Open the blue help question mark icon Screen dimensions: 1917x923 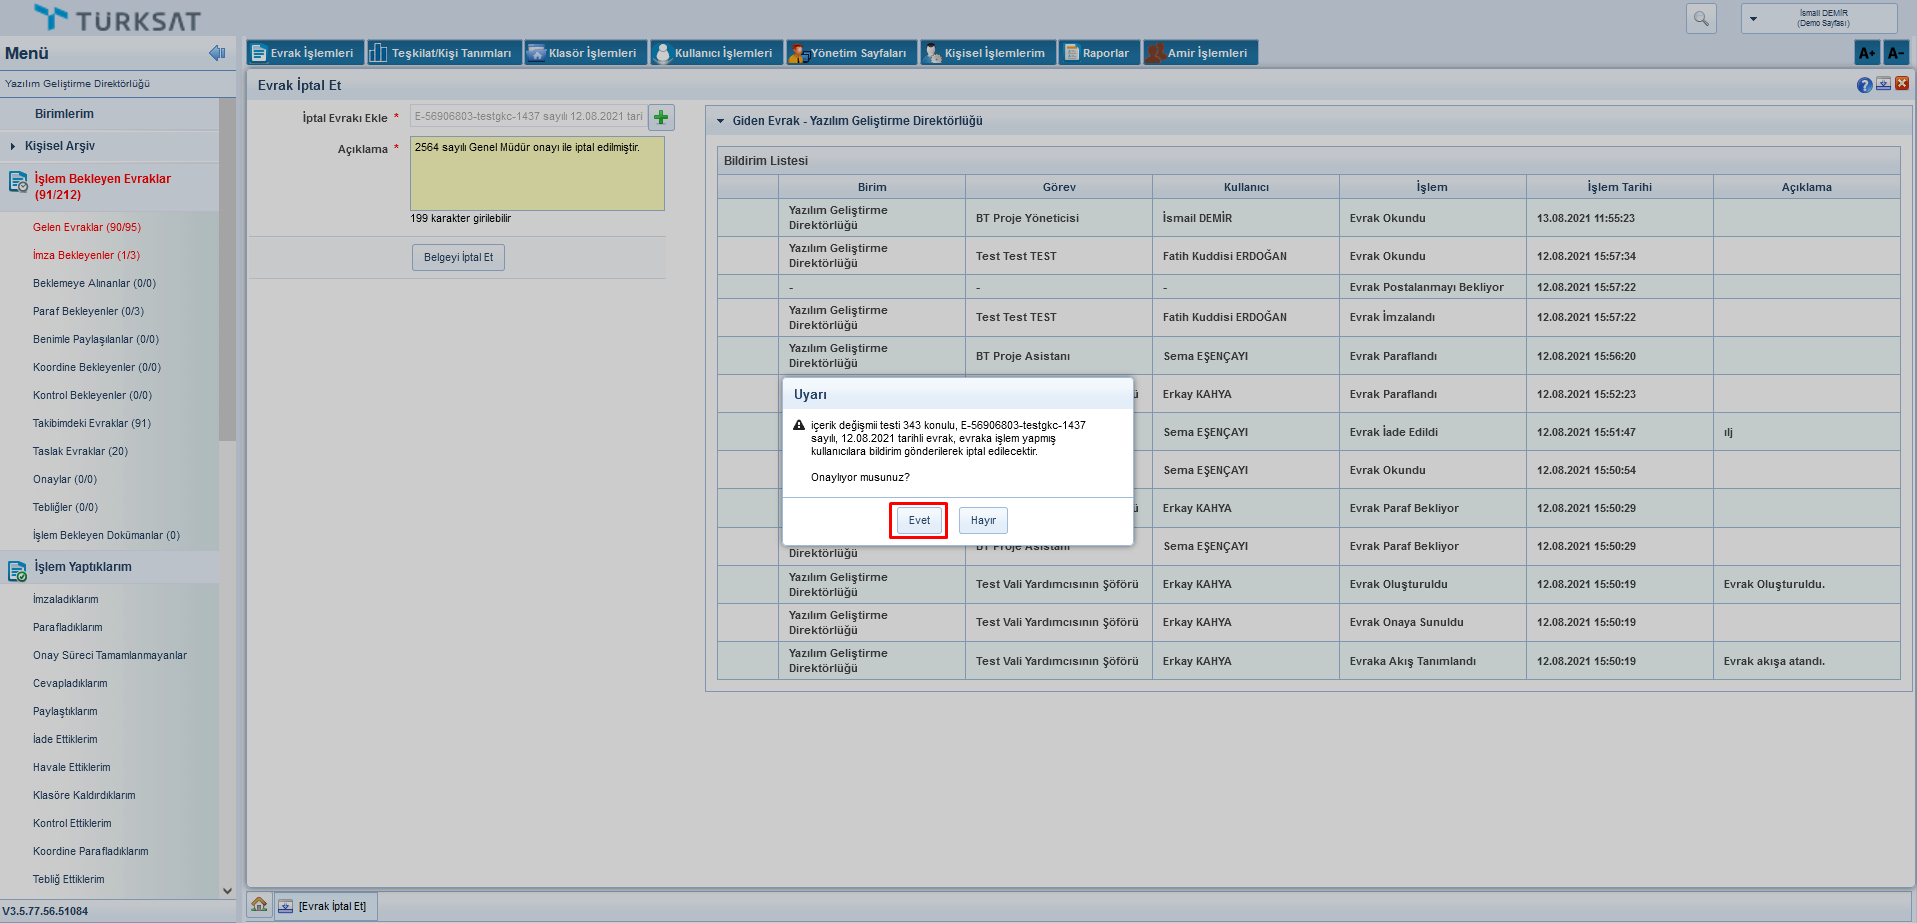pyautogui.click(x=1864, y=85)
